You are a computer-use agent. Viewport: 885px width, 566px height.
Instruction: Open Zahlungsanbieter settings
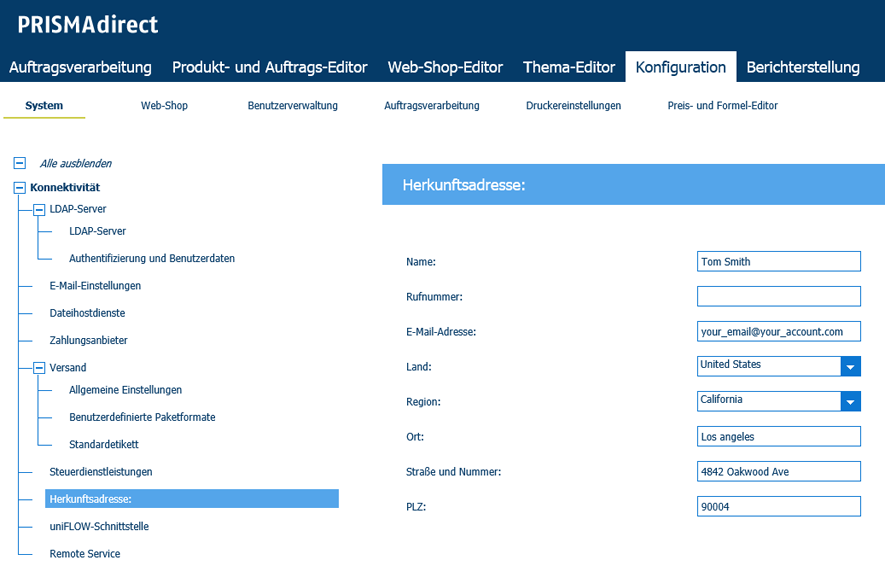tap(89, 340)
